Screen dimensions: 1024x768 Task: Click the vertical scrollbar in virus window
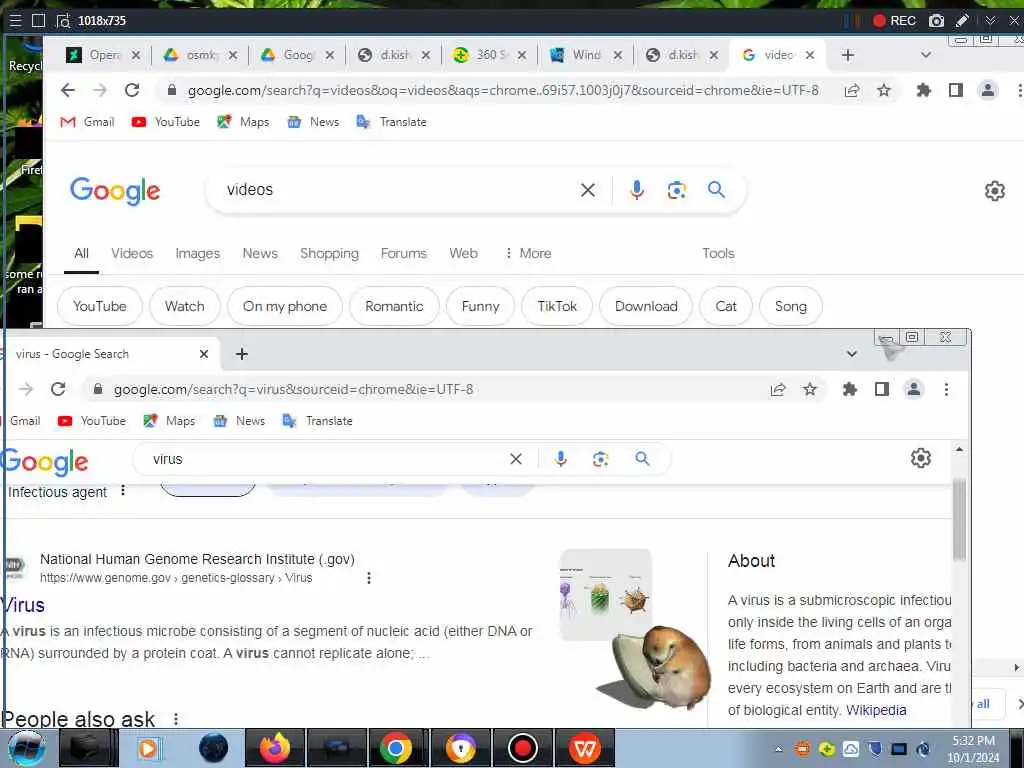click(959, 521)
